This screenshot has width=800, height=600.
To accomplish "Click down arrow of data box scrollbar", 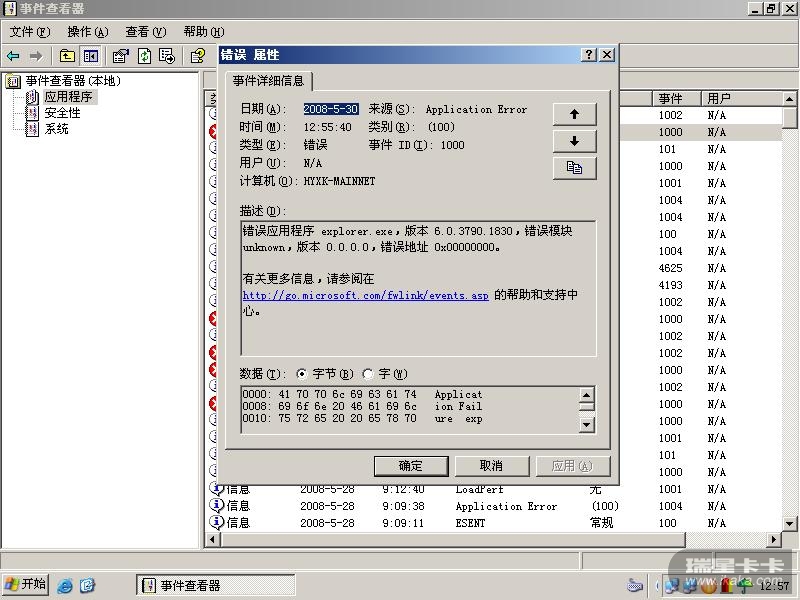I will point(587,424).
